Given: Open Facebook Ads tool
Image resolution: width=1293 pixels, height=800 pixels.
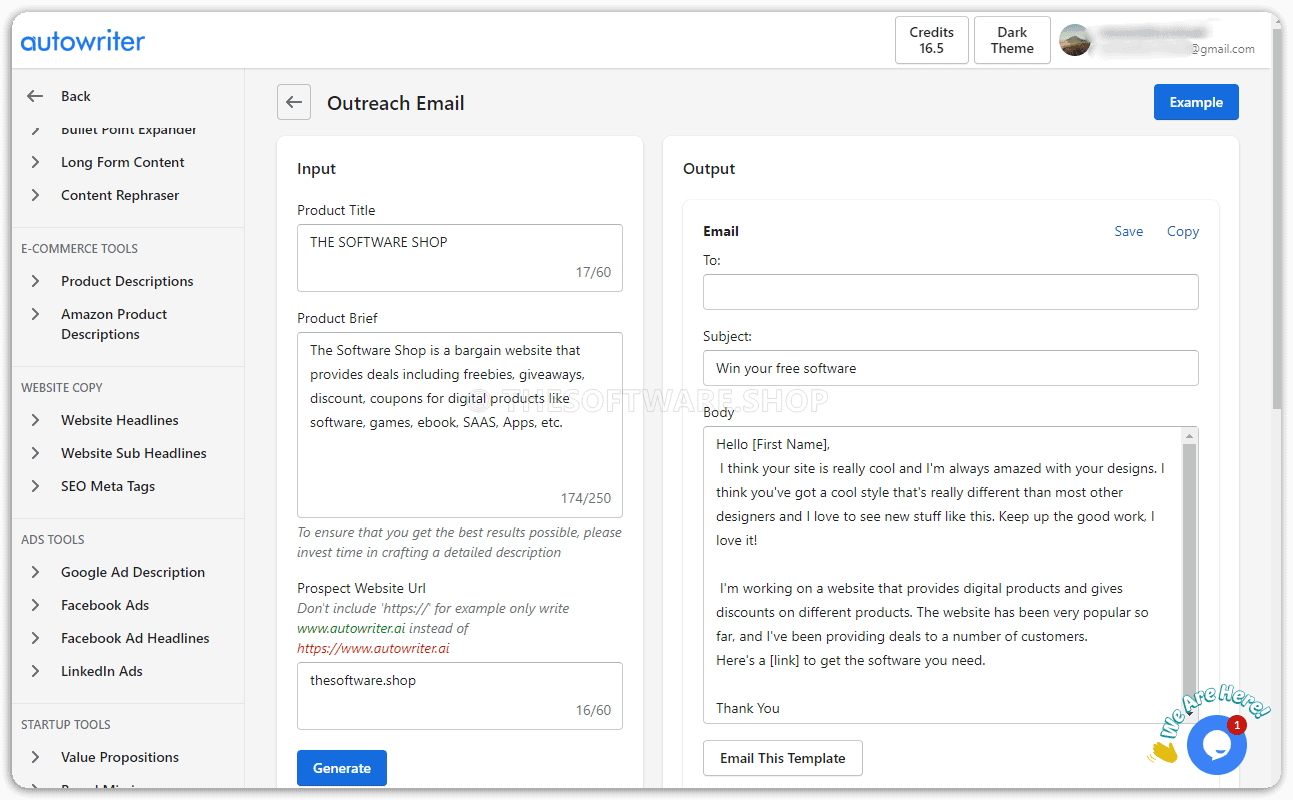Looking at the screenshot, I should pos(105,605).
